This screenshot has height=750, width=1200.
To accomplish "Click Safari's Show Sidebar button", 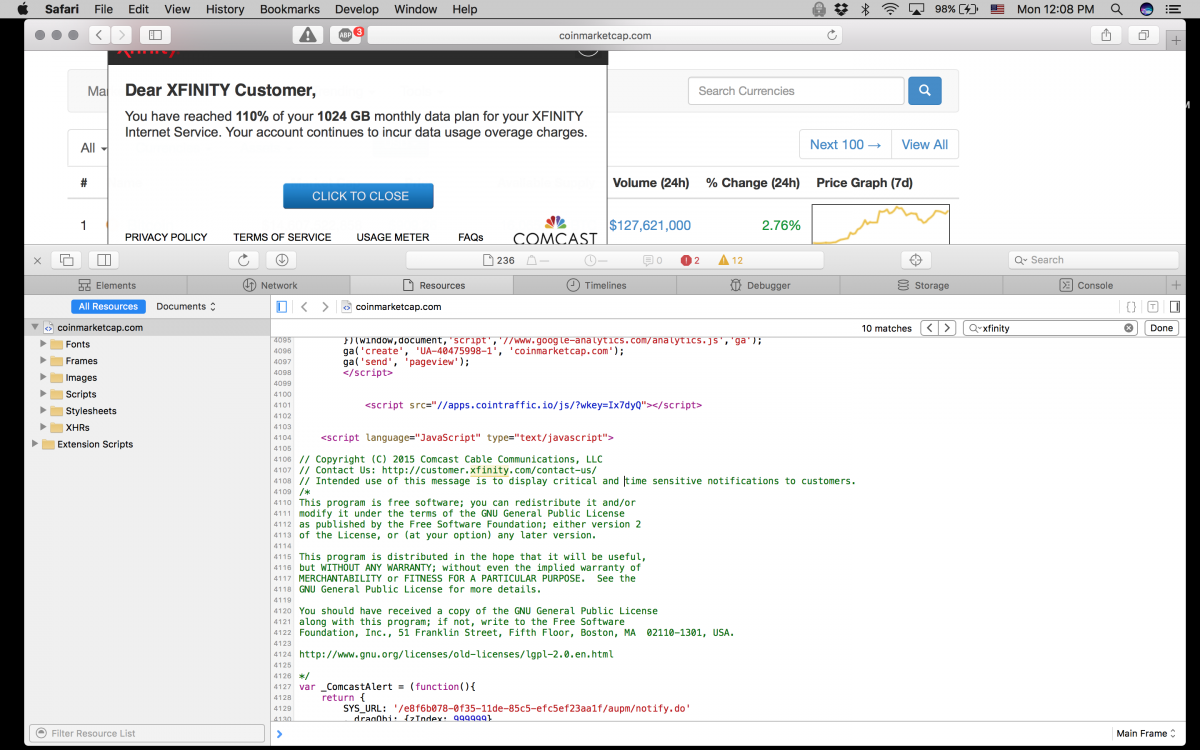I will [x=155, y=35].
